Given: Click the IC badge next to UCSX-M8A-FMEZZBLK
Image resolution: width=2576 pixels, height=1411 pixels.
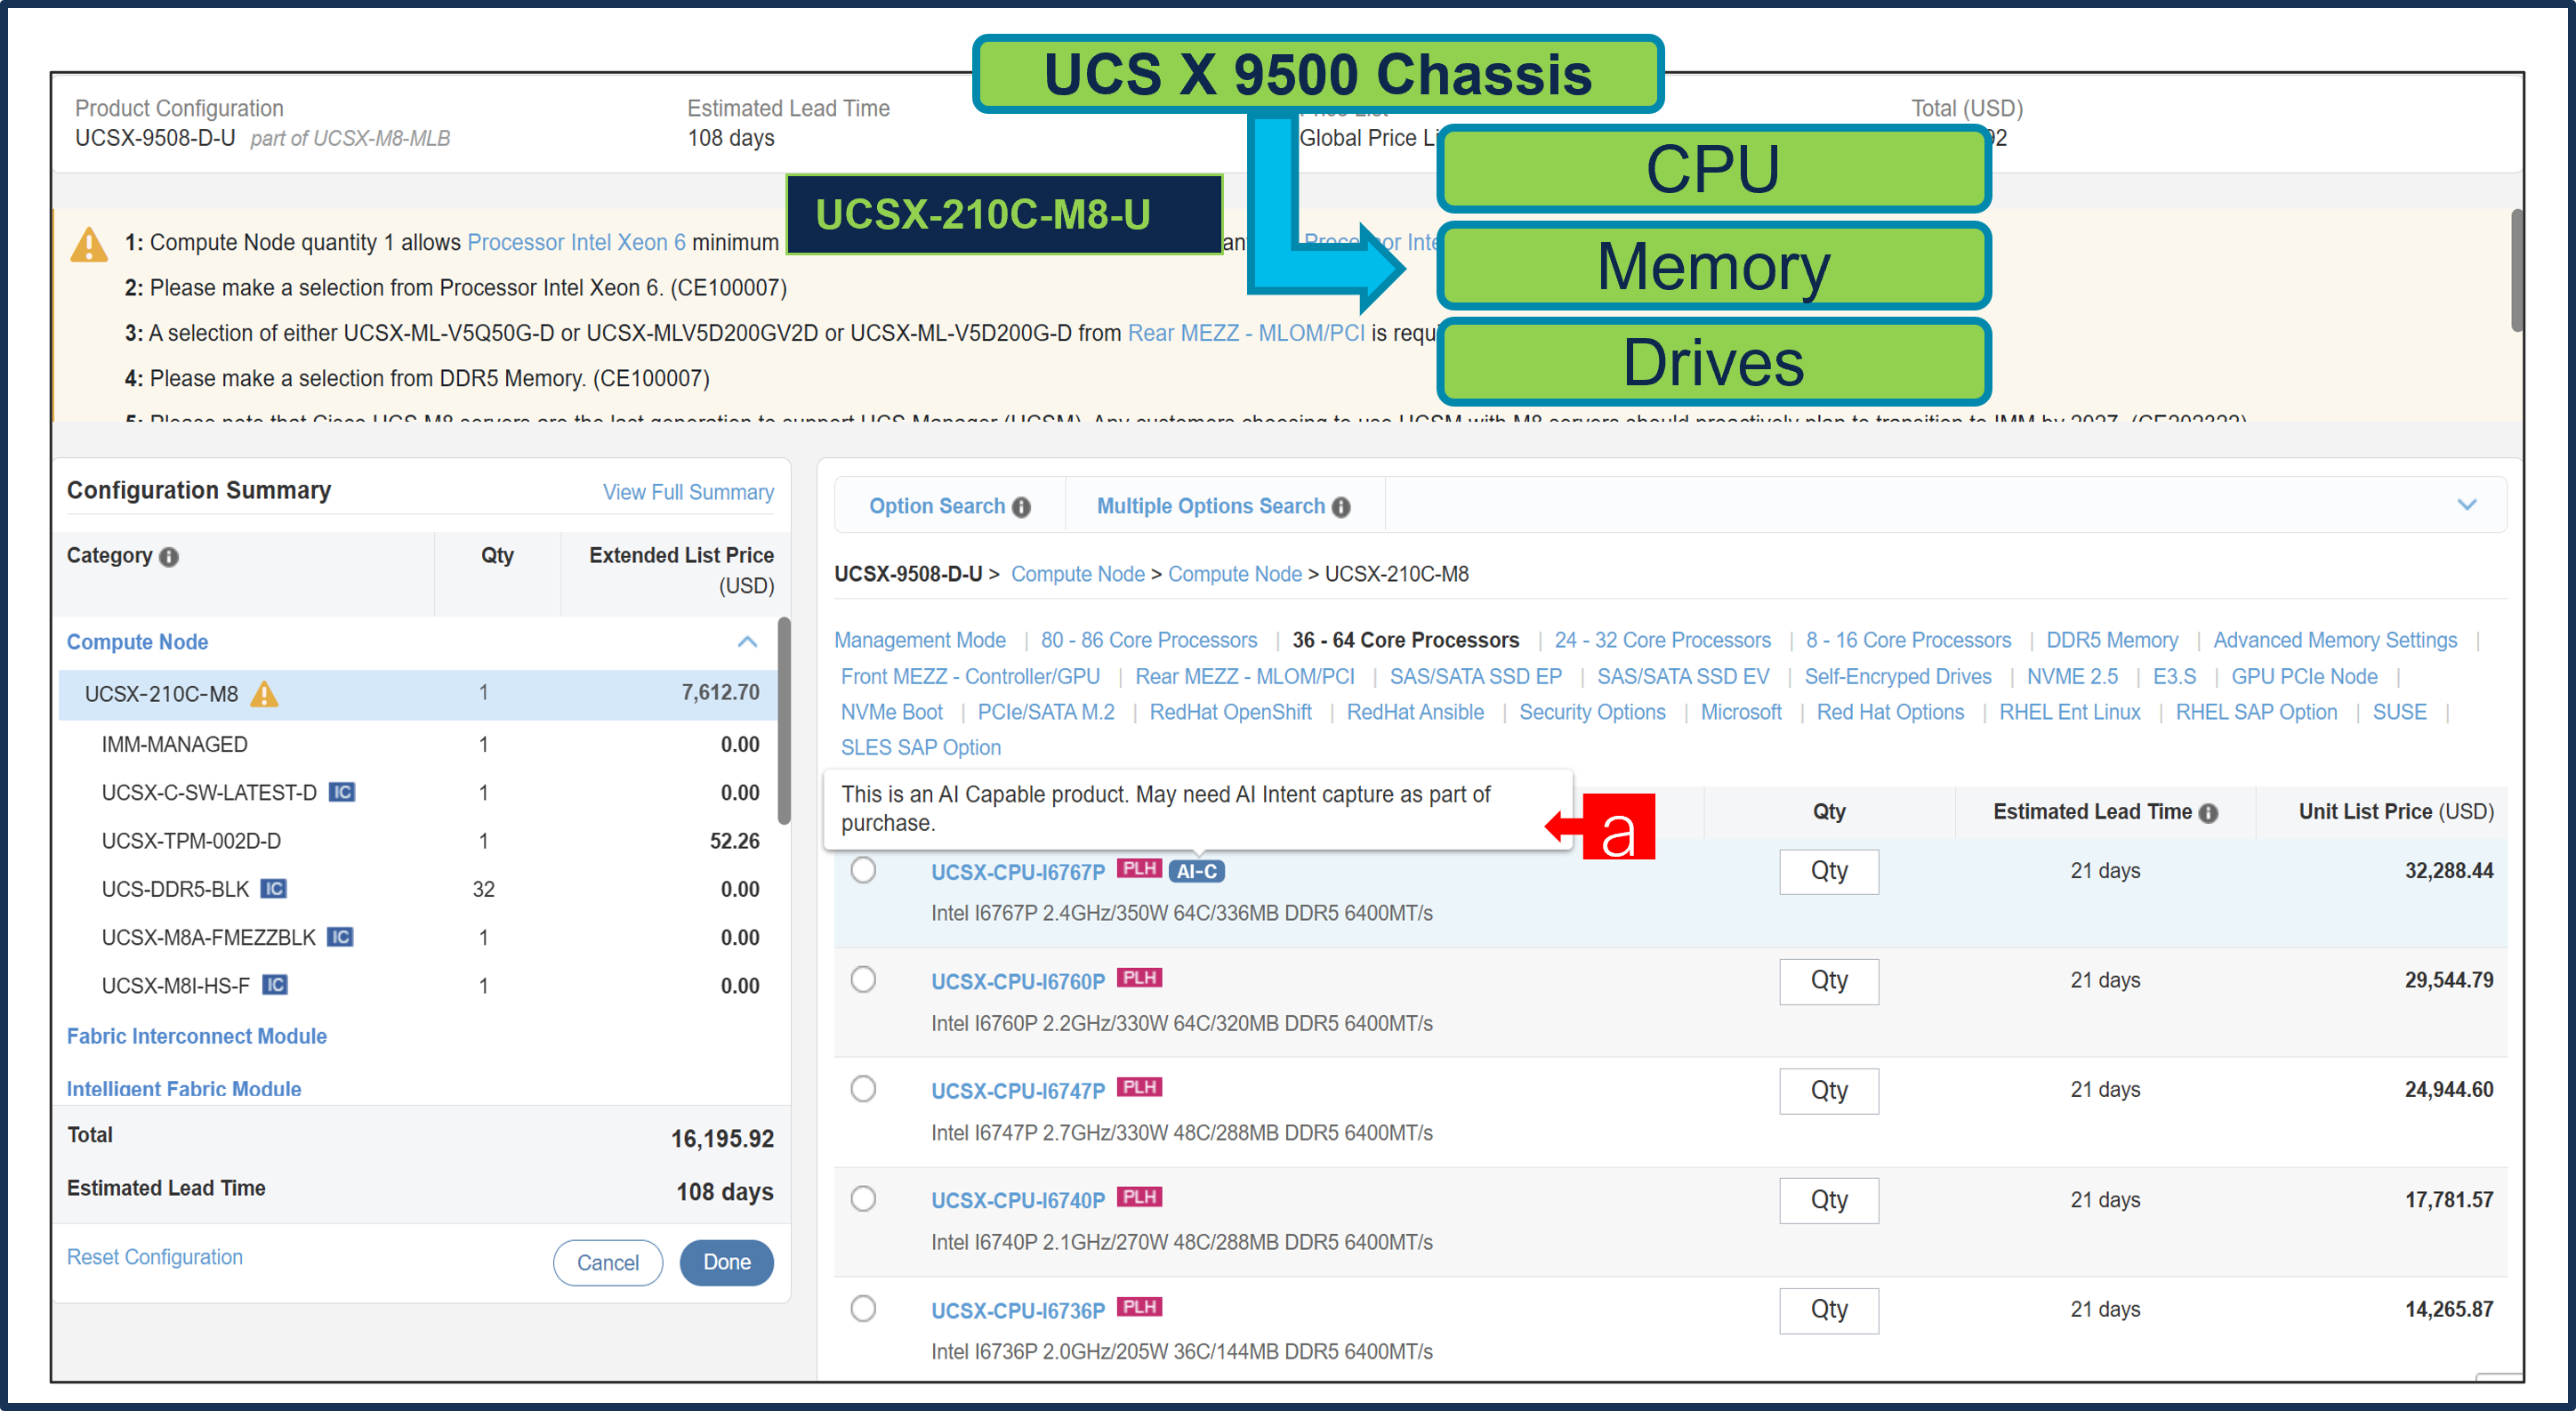Looking at the screenshot, I should click(340, 937).
